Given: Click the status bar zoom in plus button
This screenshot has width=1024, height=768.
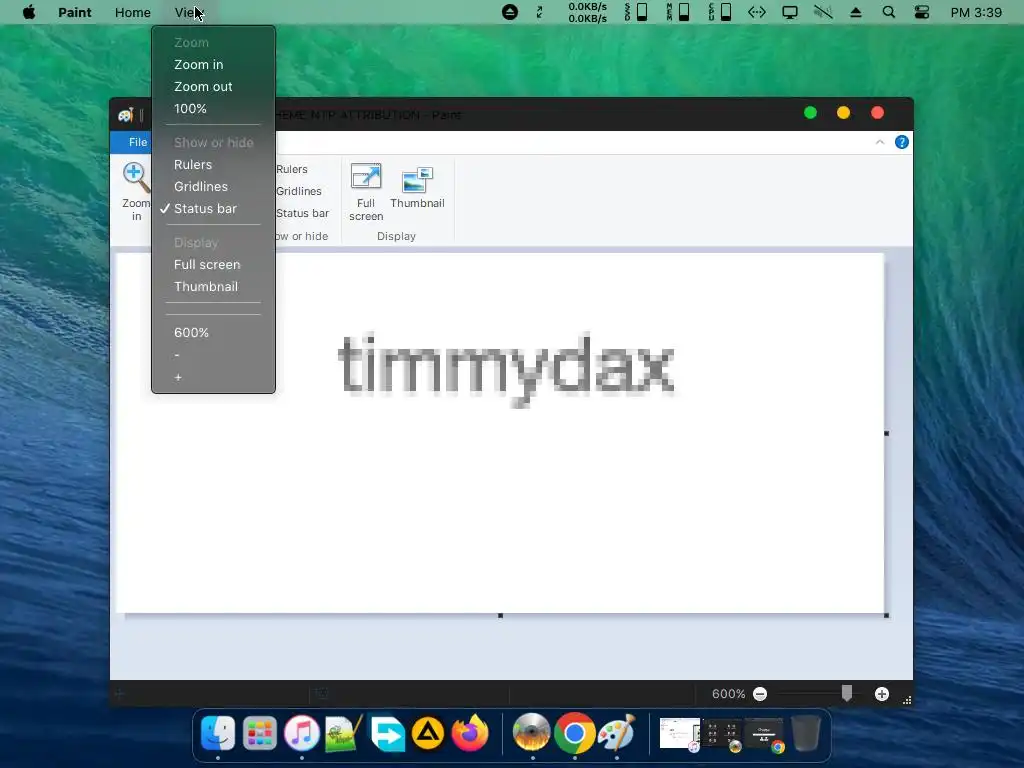Looking at the screenshot, I should point(882,694).
